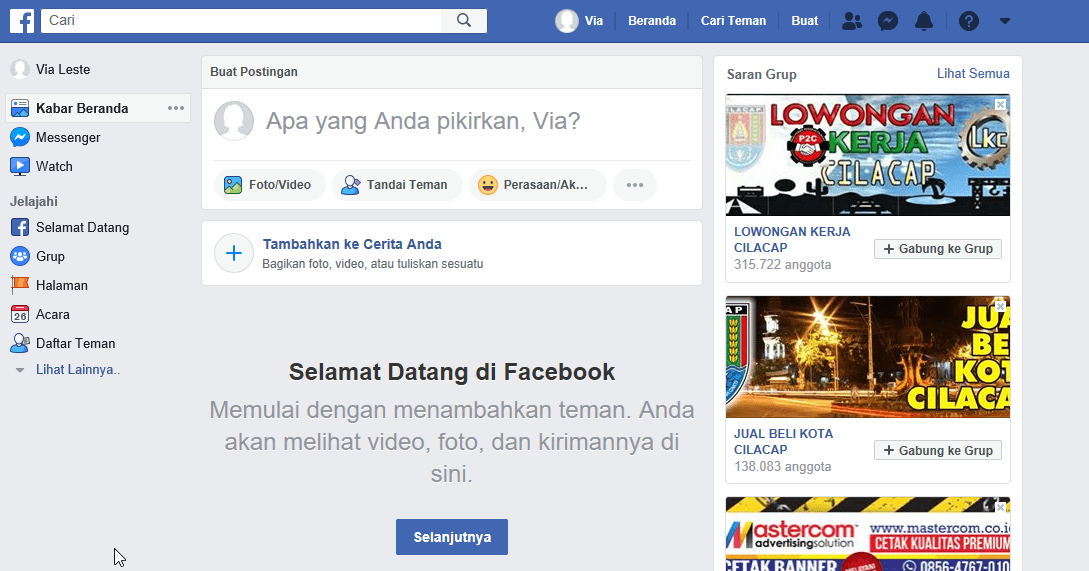Click the Via profile avatar in header

pos(567,21)
